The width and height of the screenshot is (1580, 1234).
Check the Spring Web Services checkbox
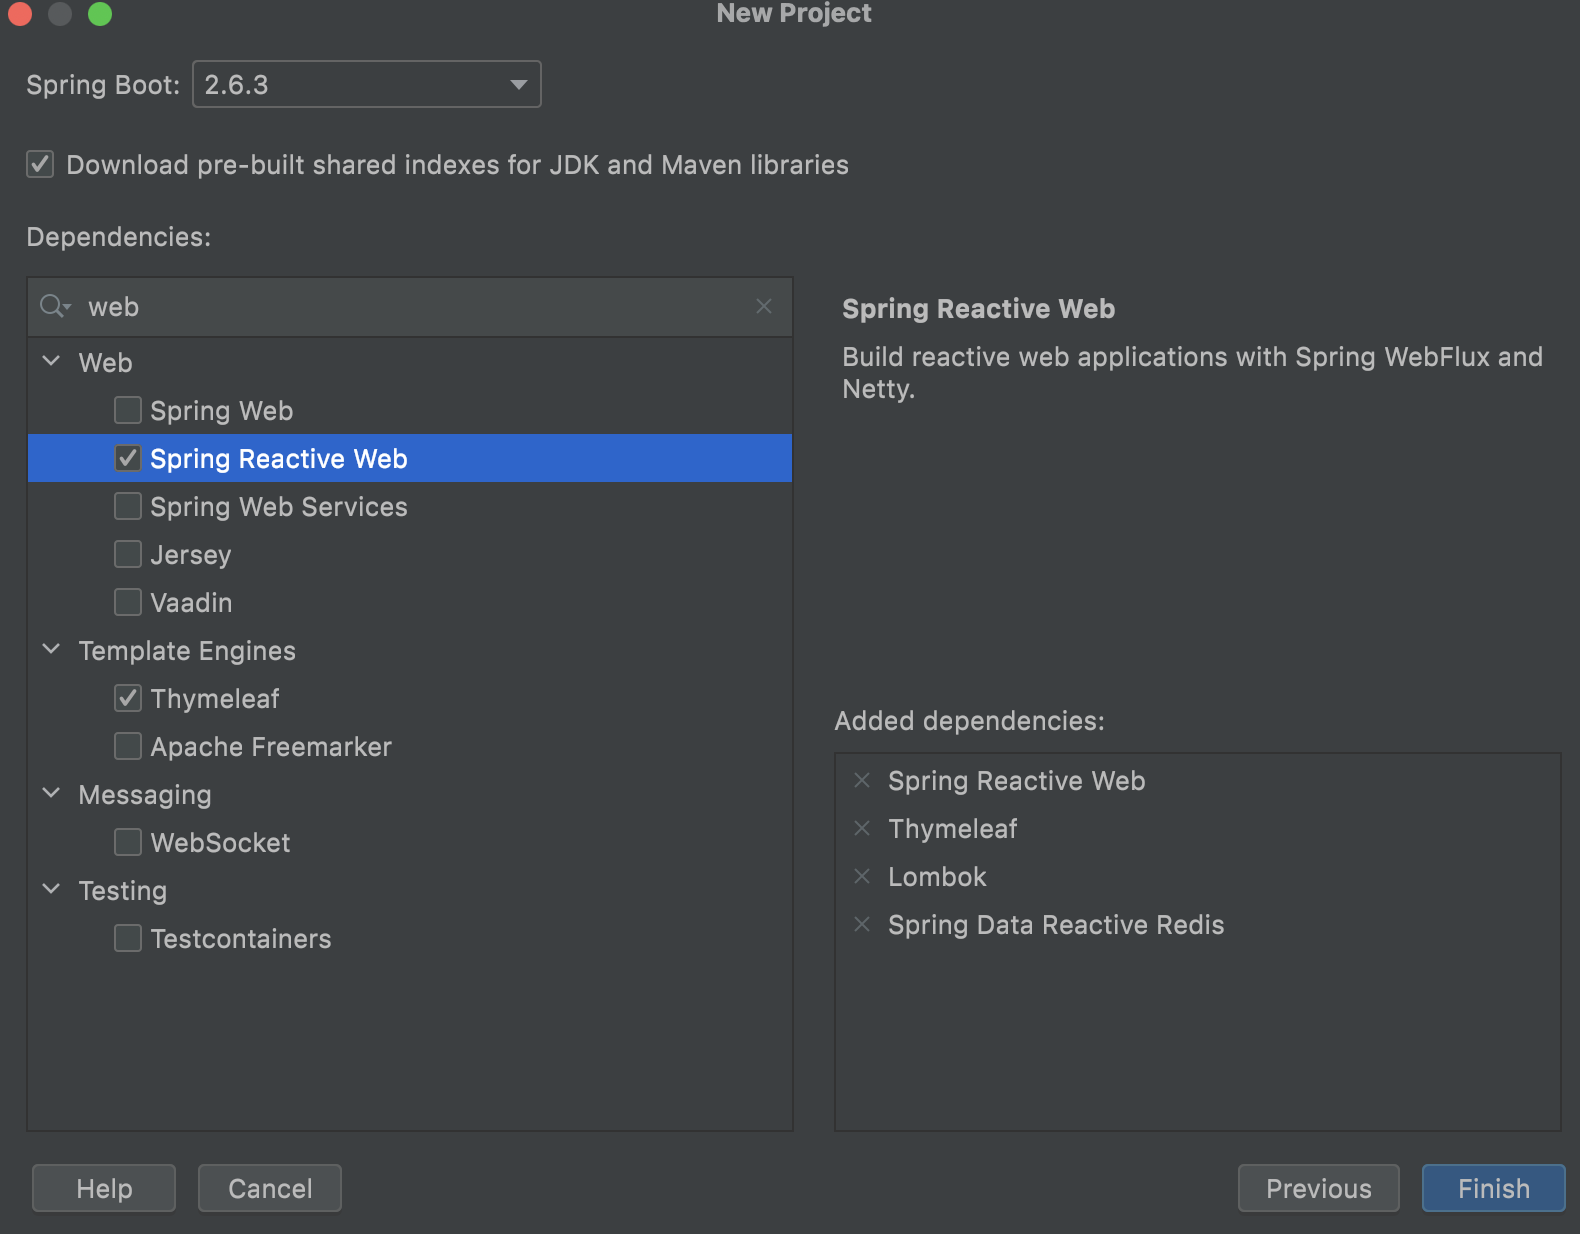(x=128, y=506)
